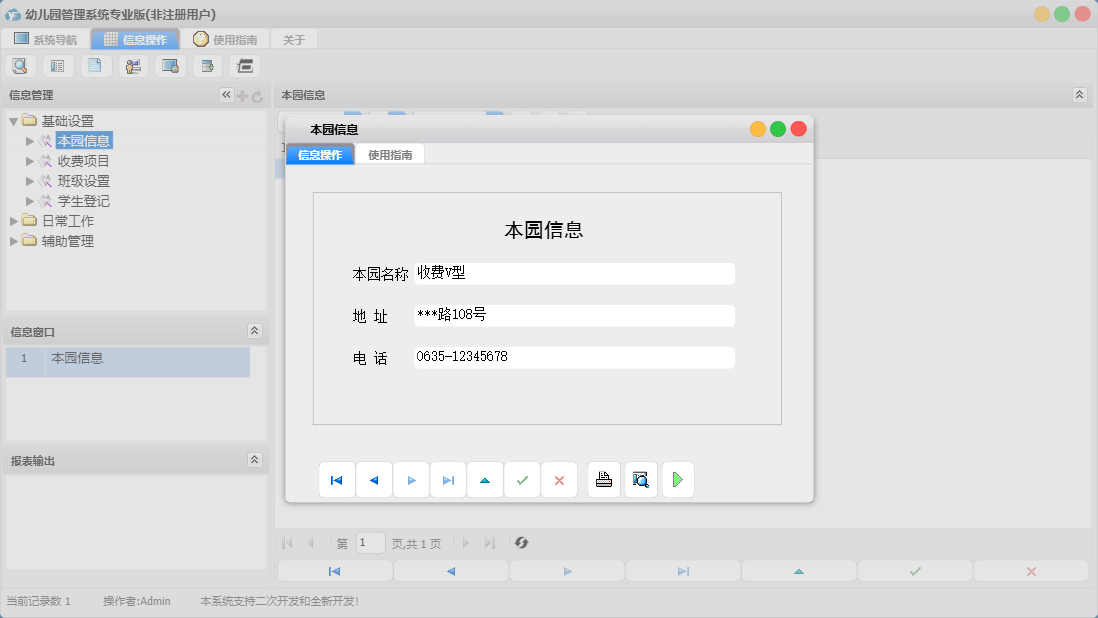Execute with the green play icon
Image resolution: width=1098 pixels, height=618 pixels.
click(x=678, y=479)
